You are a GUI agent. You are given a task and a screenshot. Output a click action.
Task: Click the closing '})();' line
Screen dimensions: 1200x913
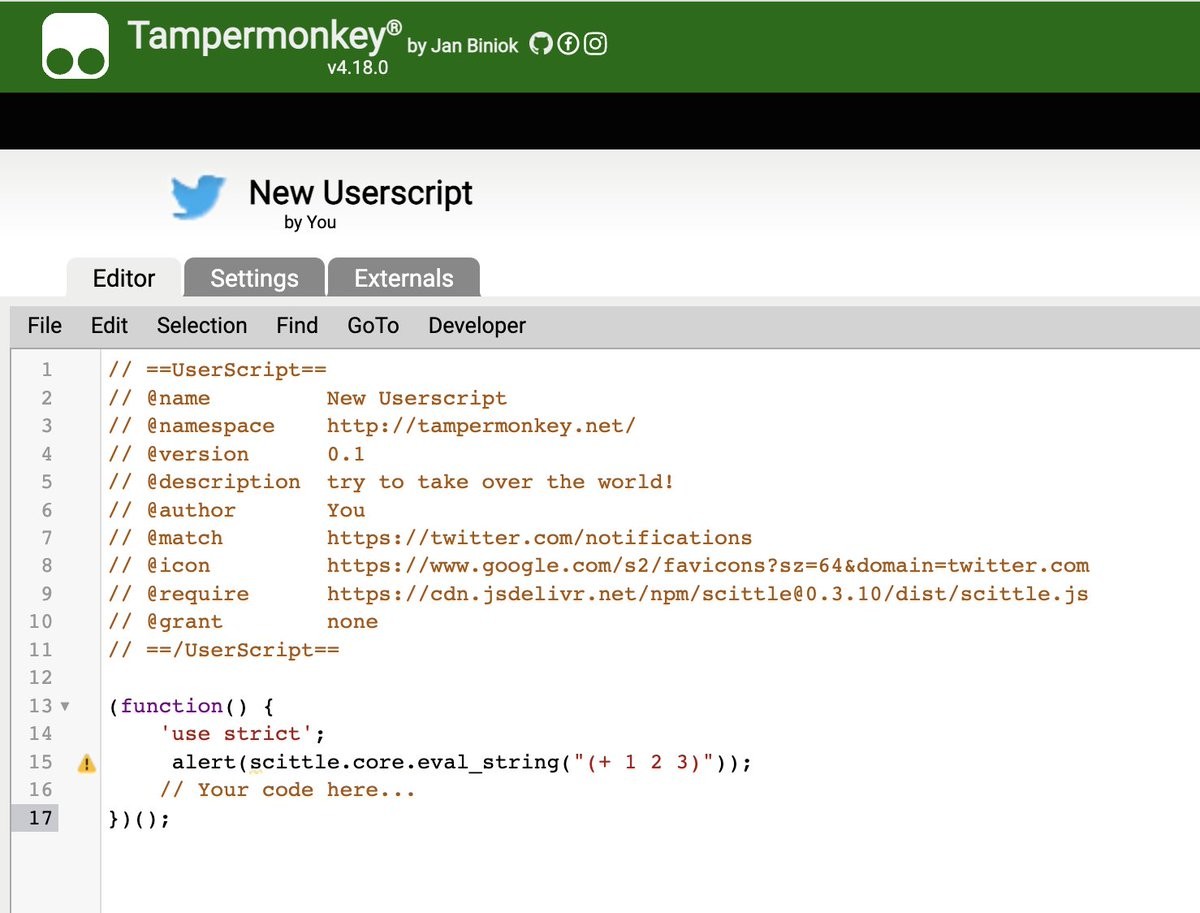click(x=139, y=818)
